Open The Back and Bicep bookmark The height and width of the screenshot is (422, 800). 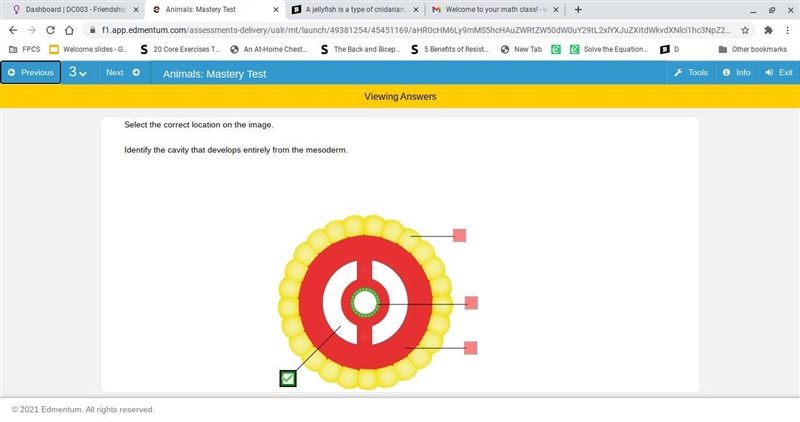(360, 49)
